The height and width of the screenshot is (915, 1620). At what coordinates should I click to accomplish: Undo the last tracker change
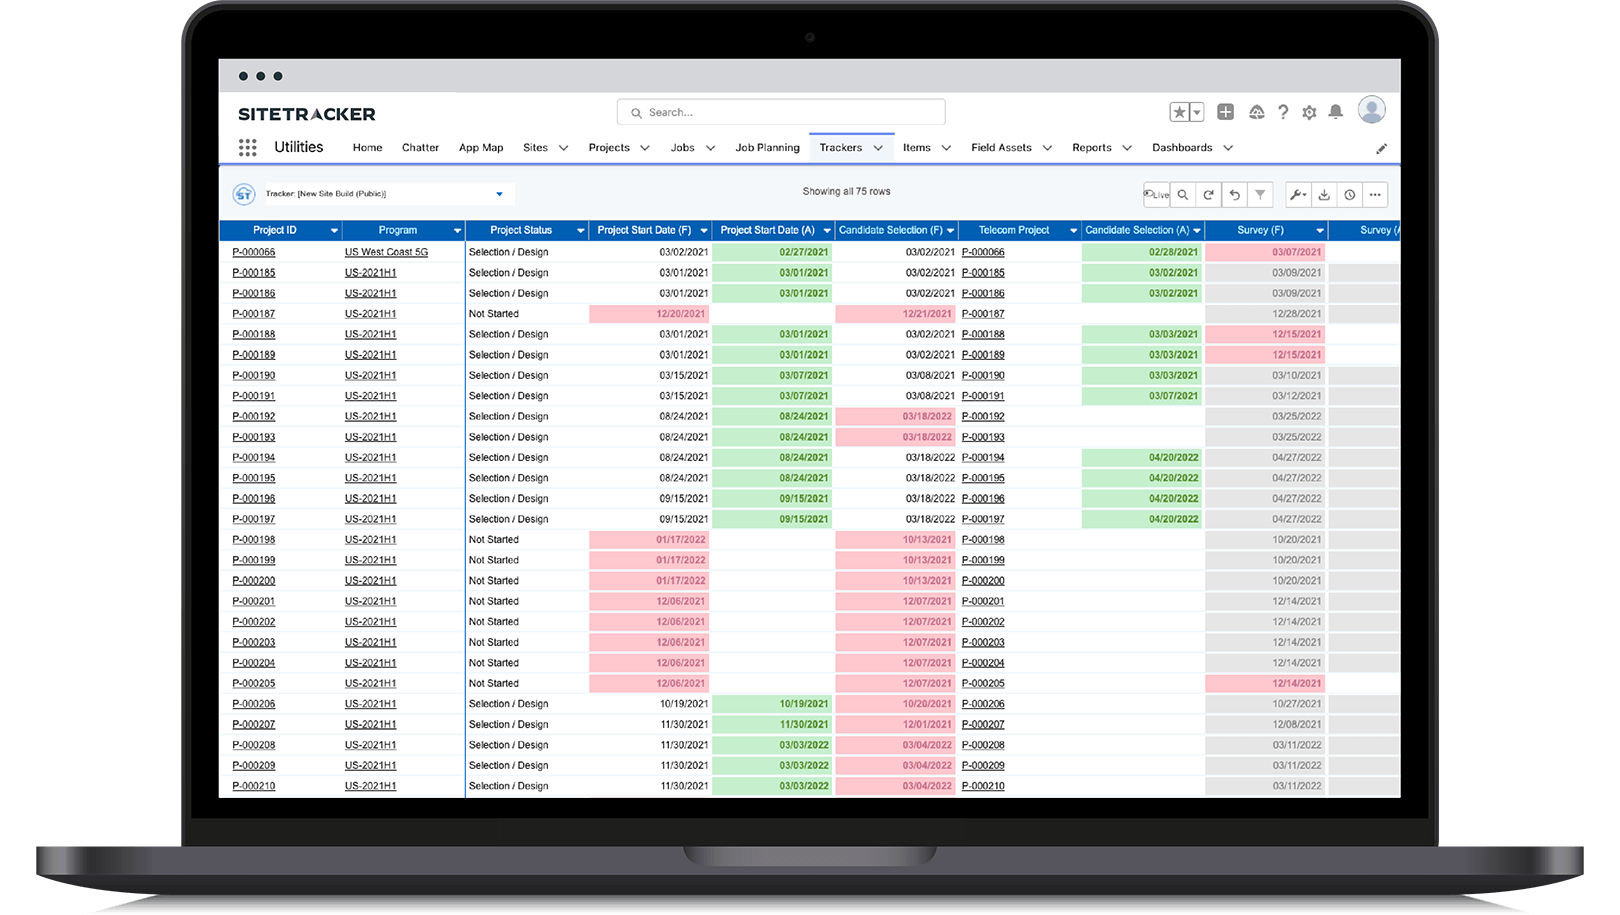(1234, 194)
